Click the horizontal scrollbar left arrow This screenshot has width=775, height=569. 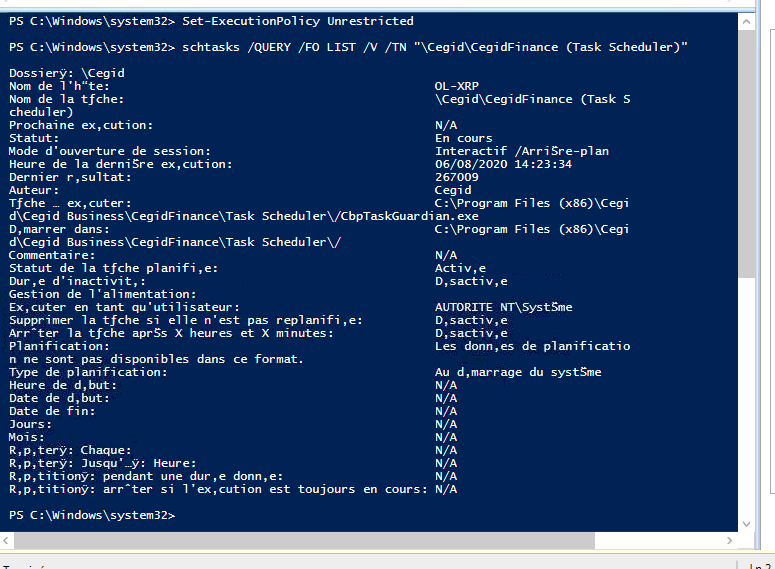pyautogui.click(x=8, y=540)
